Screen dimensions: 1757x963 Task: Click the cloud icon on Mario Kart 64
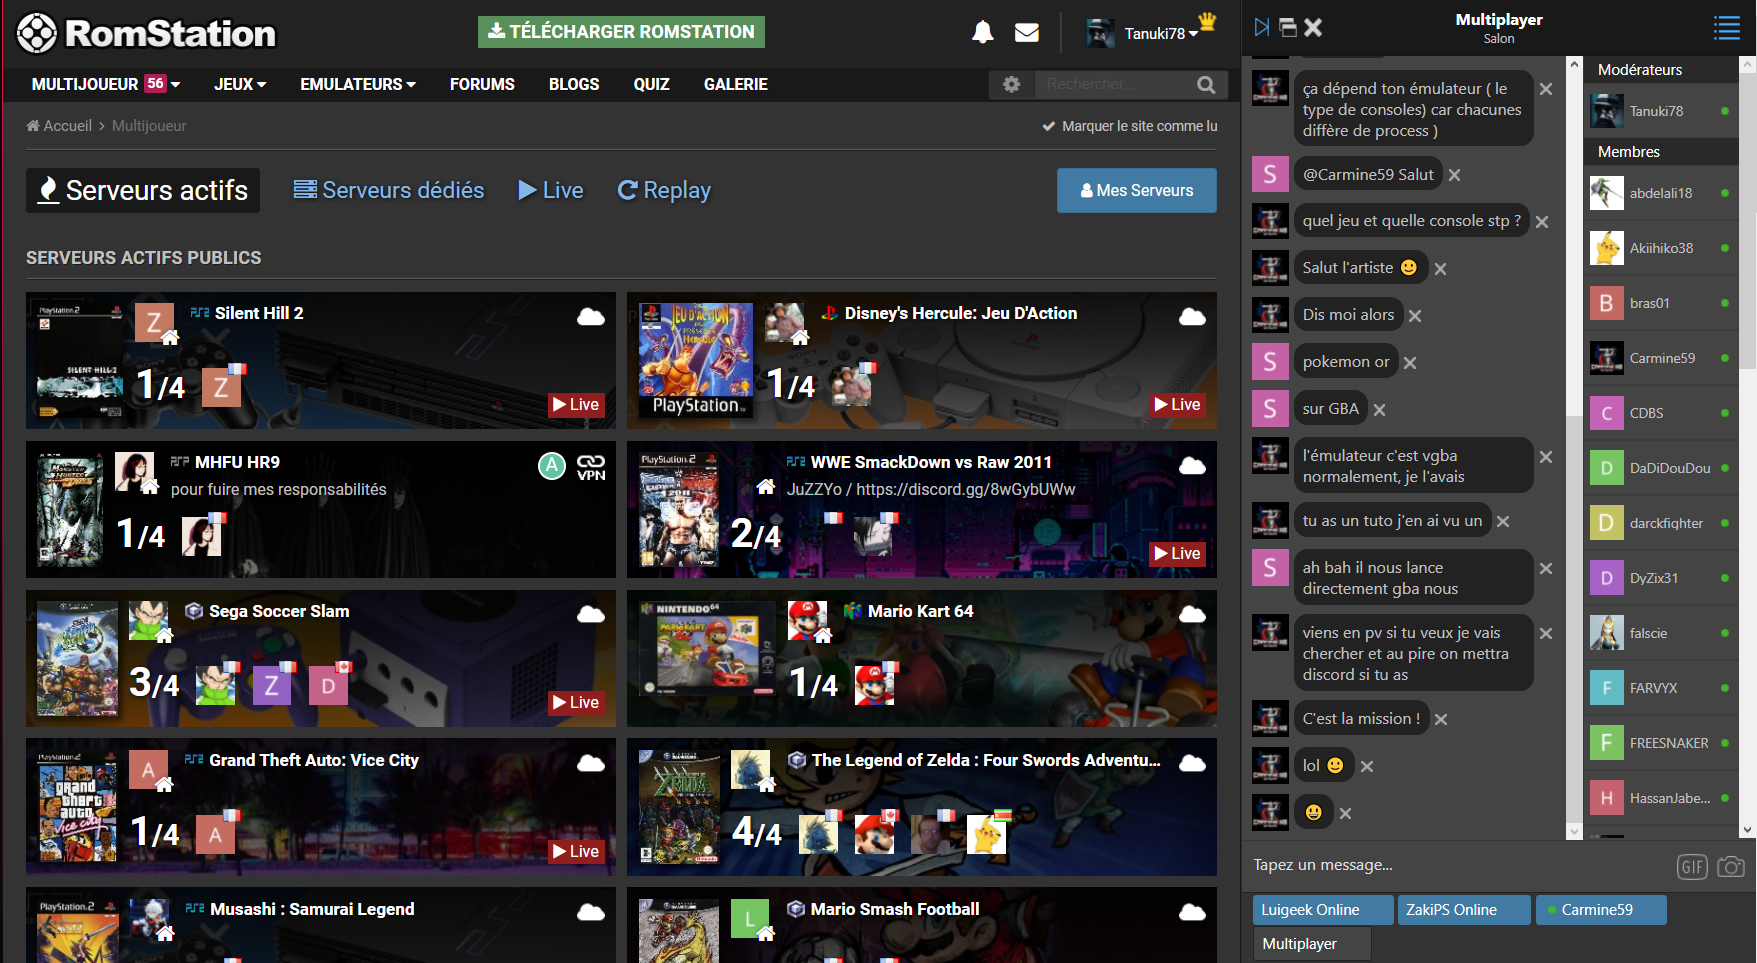tap(1192, 614)
